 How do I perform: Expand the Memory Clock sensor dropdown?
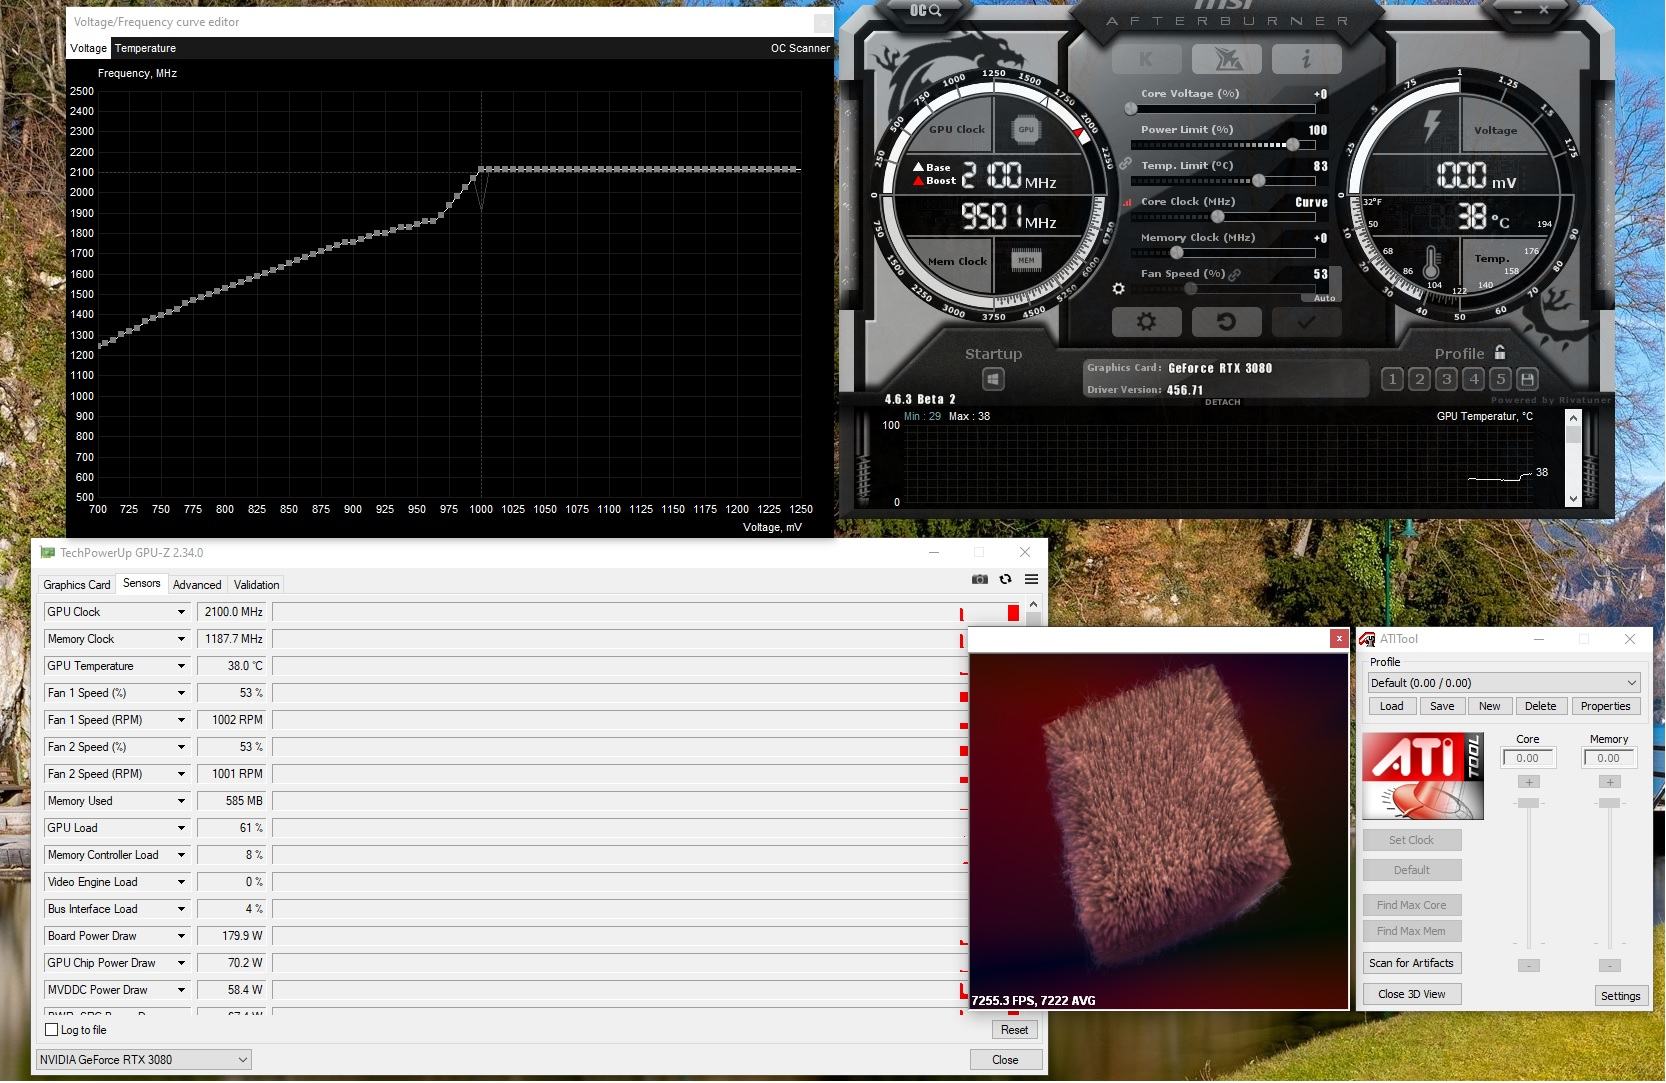click(181, 639)
